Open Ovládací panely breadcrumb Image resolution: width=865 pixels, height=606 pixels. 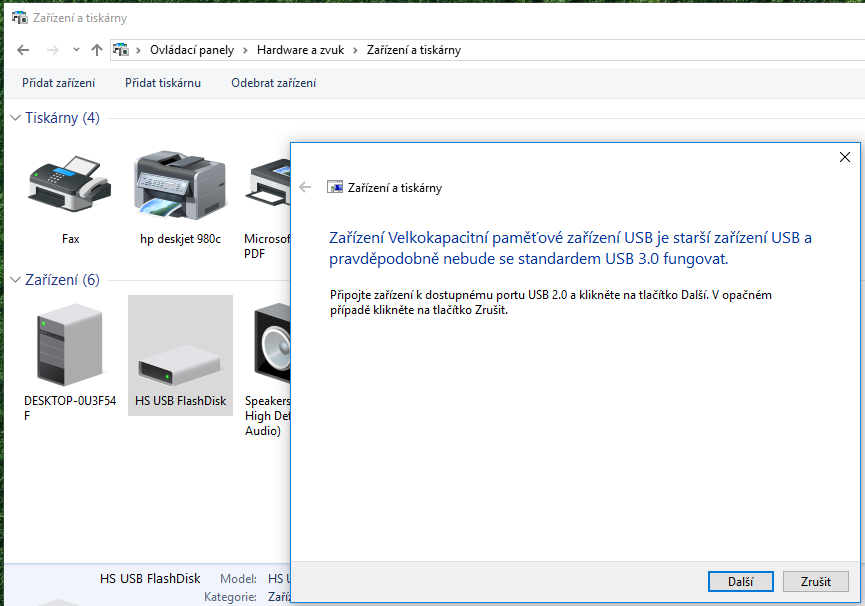(192, 50)
